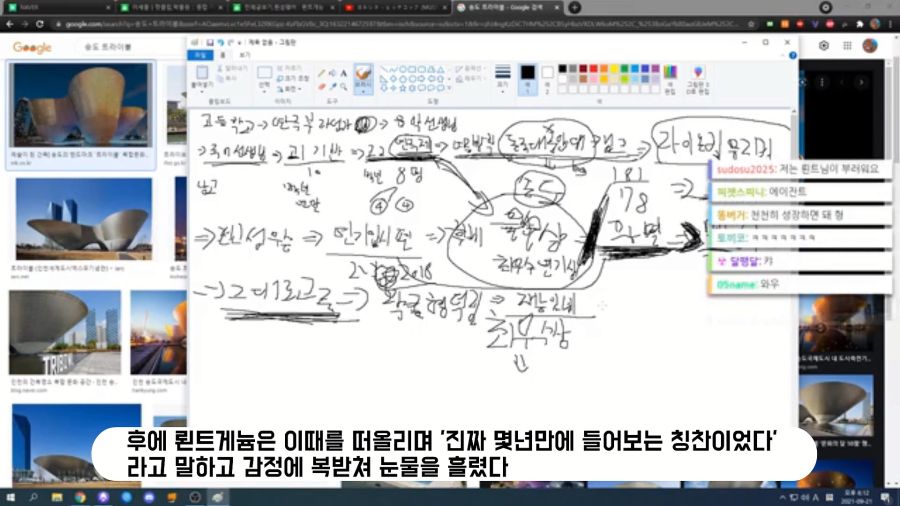Open File Explorer from the taskbar

click(x=57, y=497)
